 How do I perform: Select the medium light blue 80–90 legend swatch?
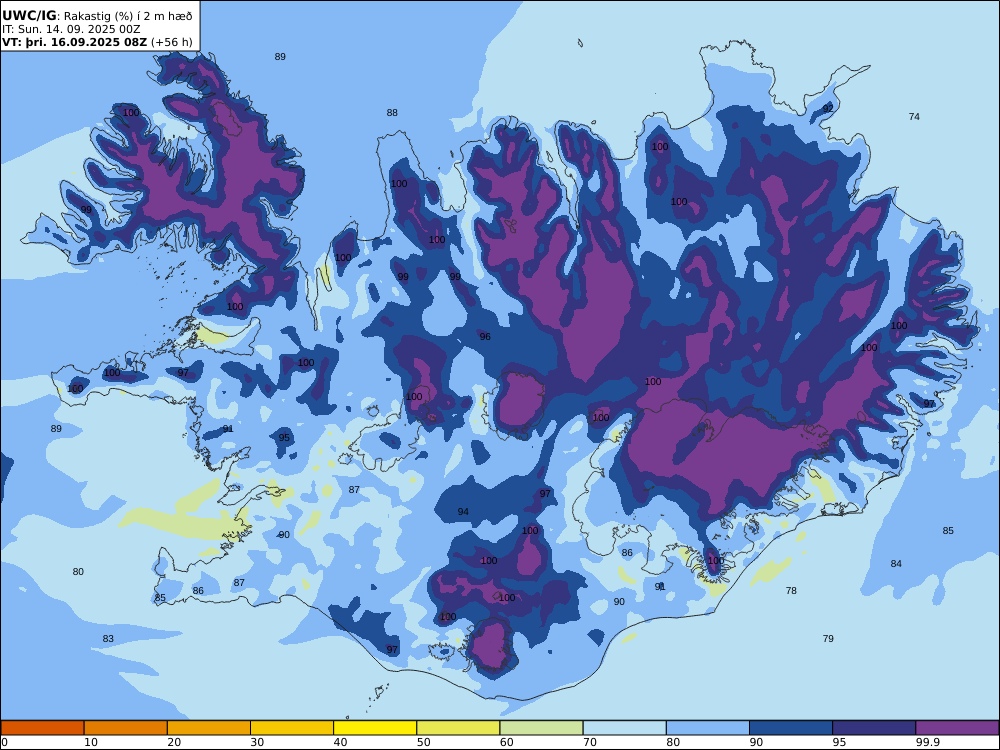coord(708,728)
